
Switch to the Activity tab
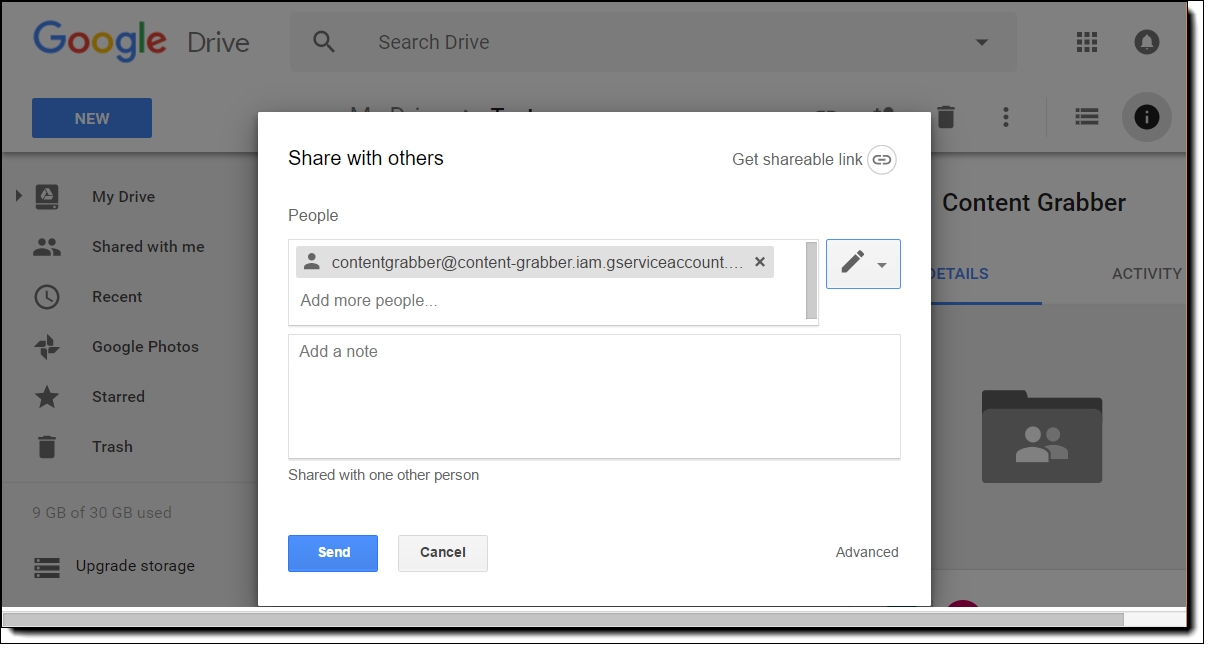[1147, 273]
